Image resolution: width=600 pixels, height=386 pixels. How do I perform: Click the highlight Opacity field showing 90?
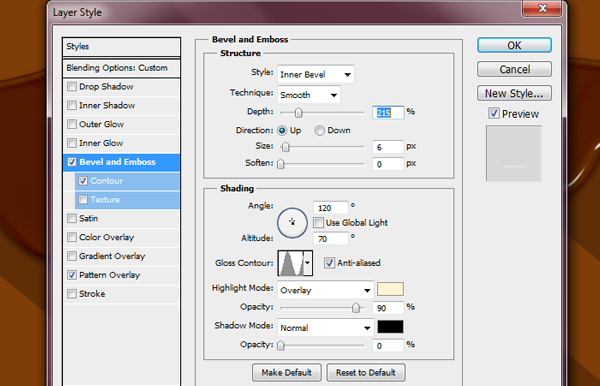pyautogui.click(x=388, y=308)
